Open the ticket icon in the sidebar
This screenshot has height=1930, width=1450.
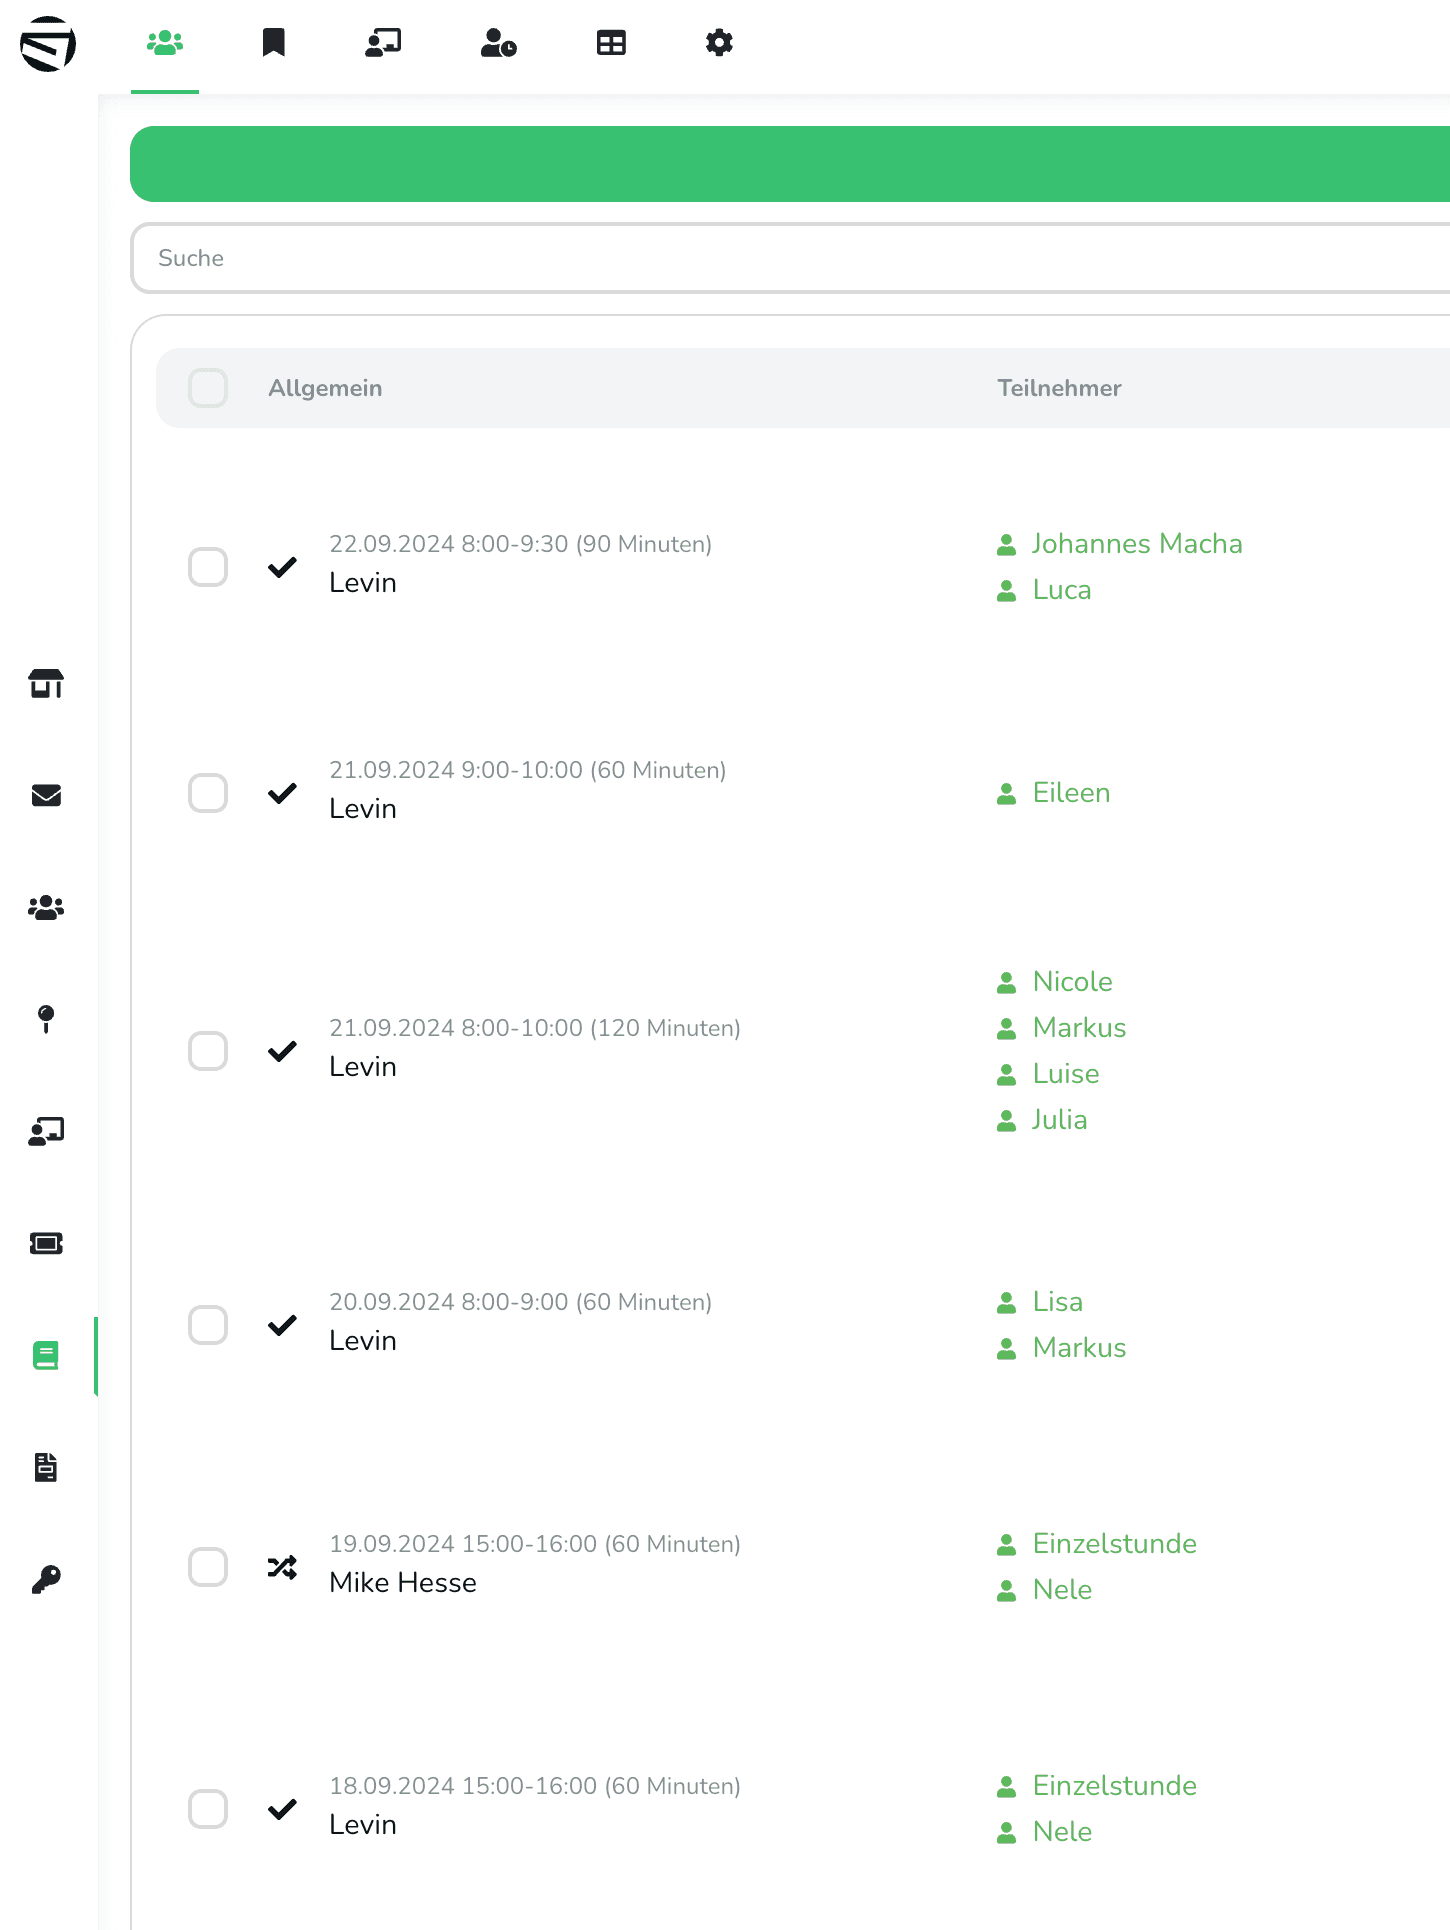46,1243
